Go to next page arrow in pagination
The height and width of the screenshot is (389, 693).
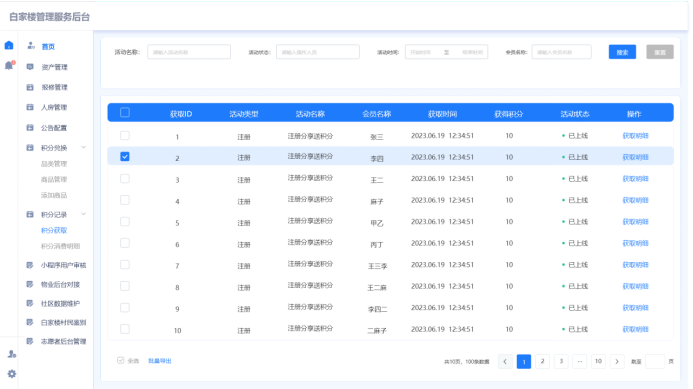[617, 362]
